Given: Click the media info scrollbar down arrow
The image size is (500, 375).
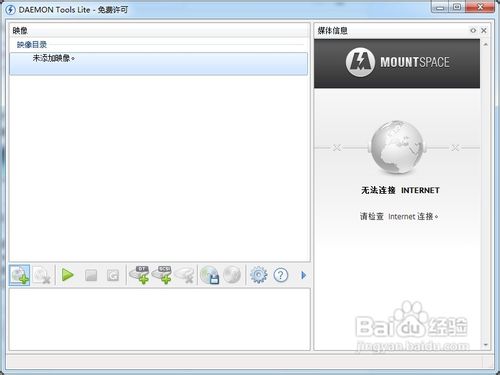Looking at the screenshot, I should 485,345.
